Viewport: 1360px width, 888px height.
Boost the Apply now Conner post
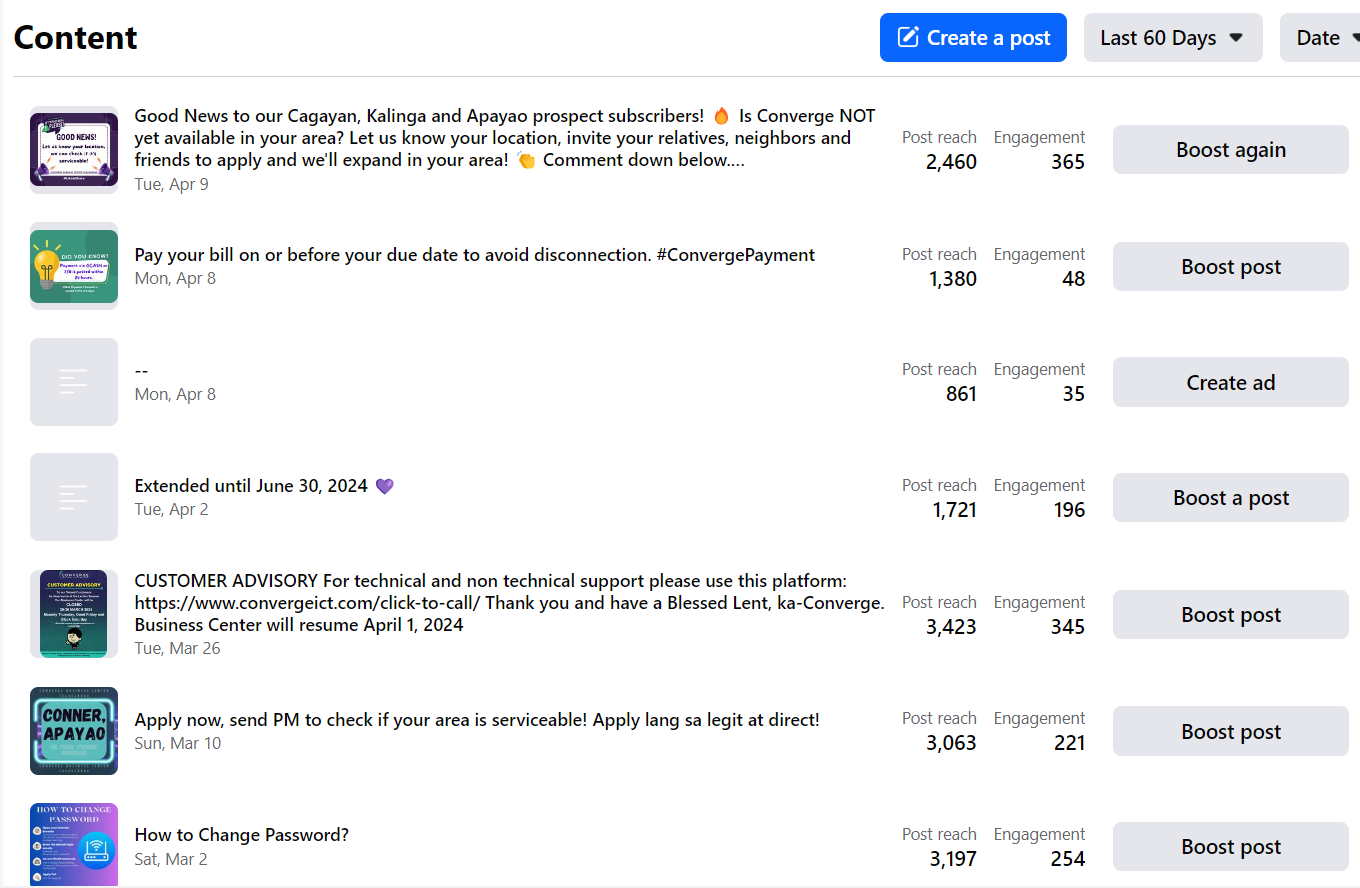1230,732
